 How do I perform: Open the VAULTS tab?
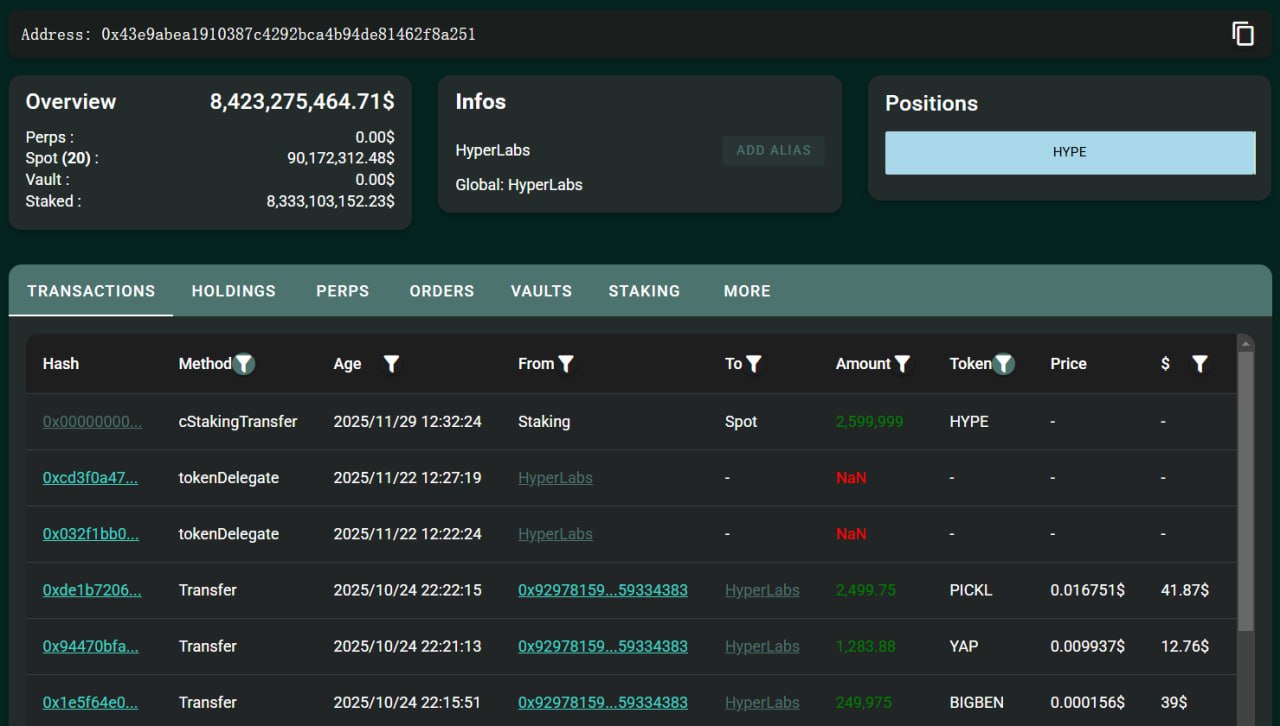click(540, 291)
